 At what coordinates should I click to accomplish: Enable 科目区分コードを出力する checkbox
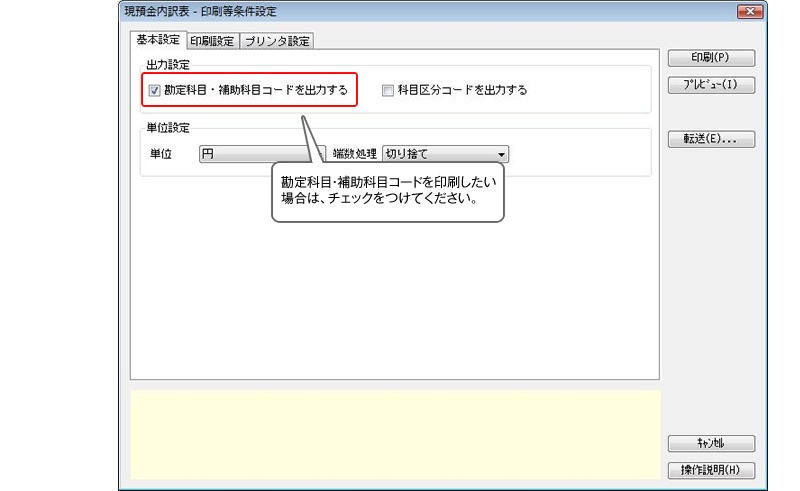tap(389, 90)
